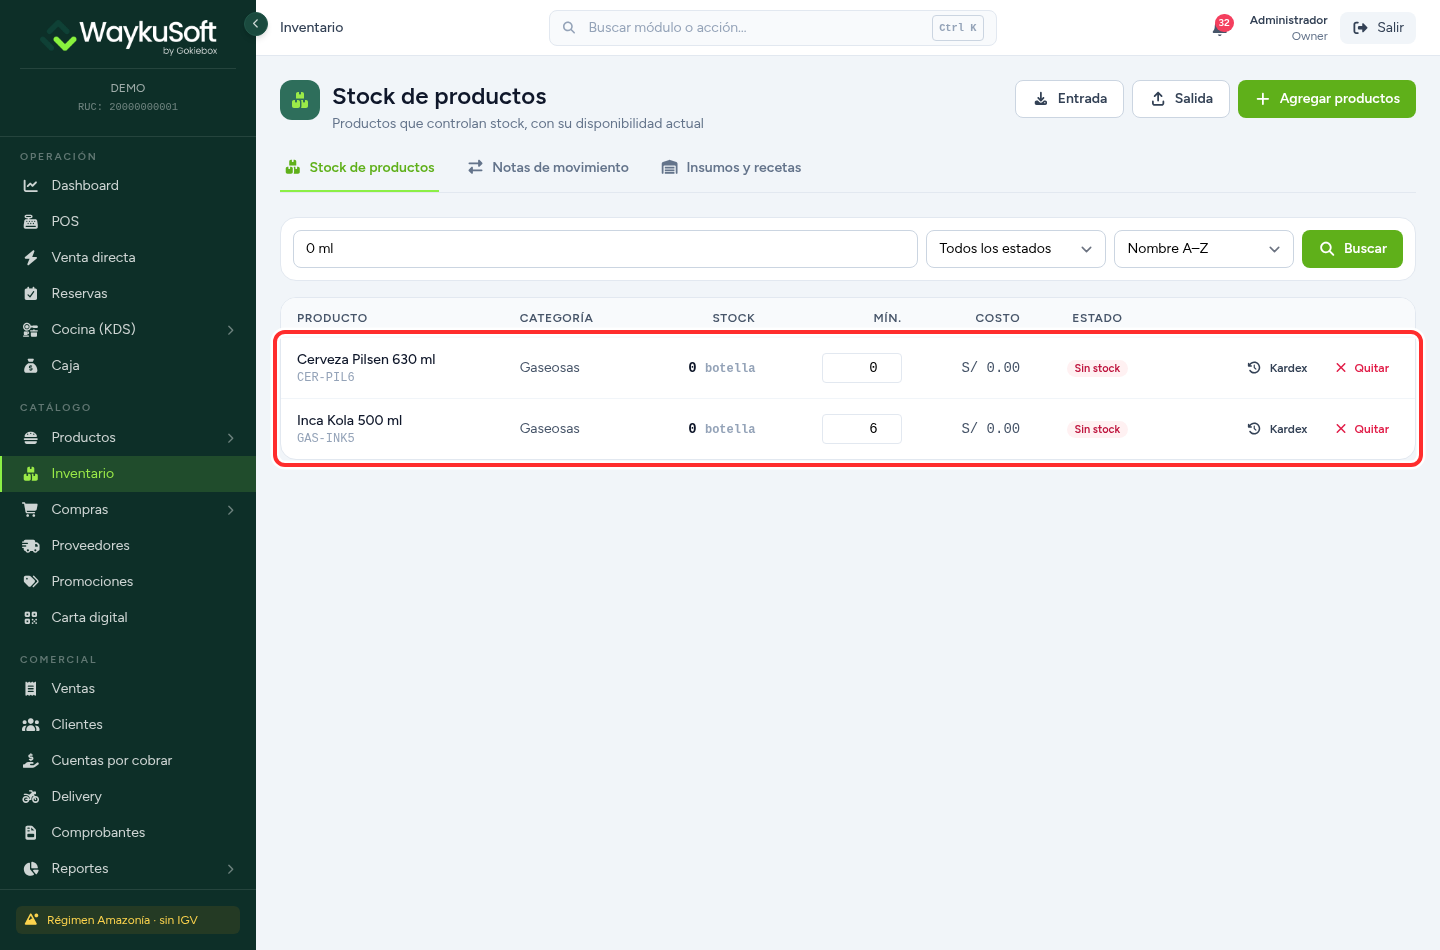This screenshot has width=1440, height=950.
Task: Remove Cerveza Pilsen 630 ml with Quitar
Action: pos(1362,368)
